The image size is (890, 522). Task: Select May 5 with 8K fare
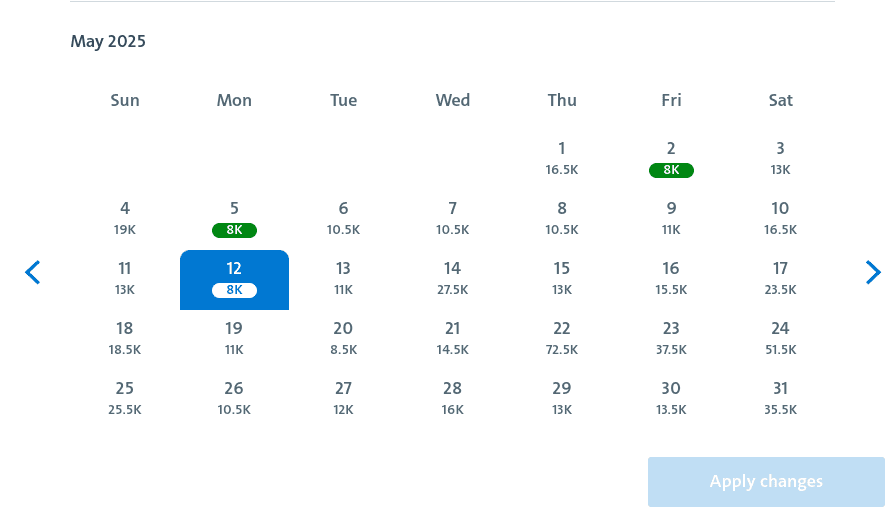pyautogui.click(x=234, y=219)
